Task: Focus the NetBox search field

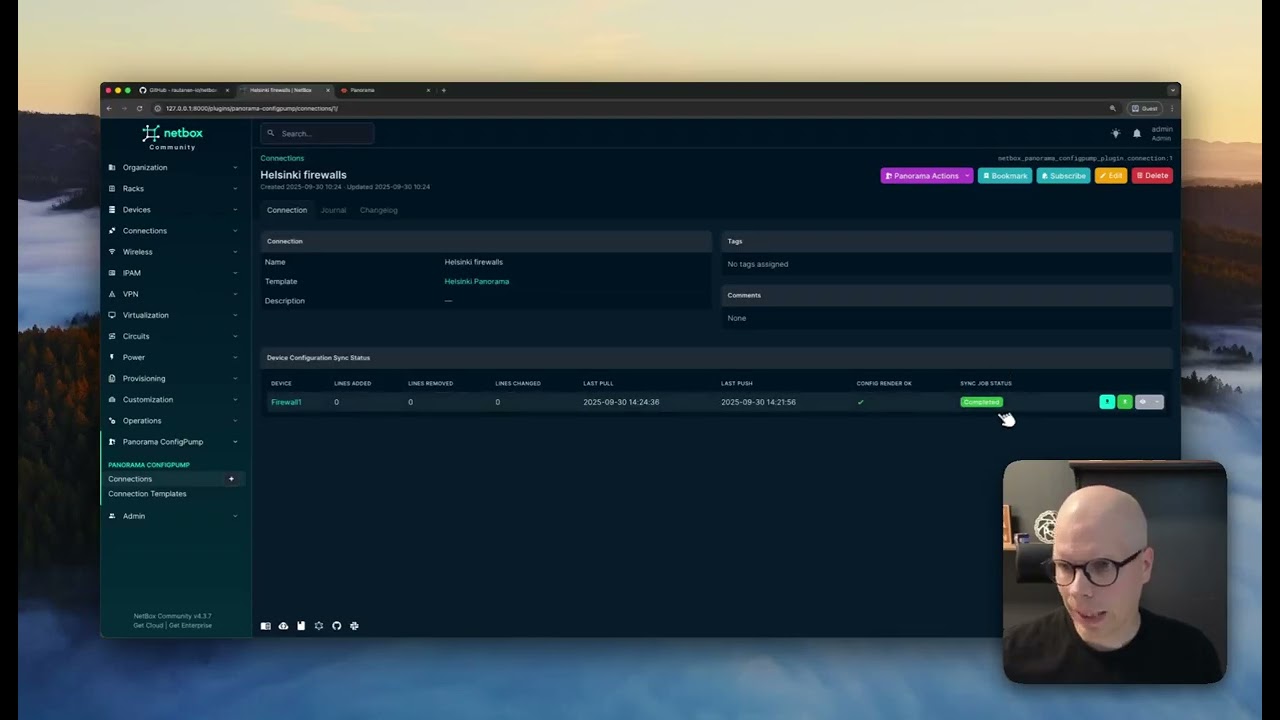Action: tap(317, 133)
